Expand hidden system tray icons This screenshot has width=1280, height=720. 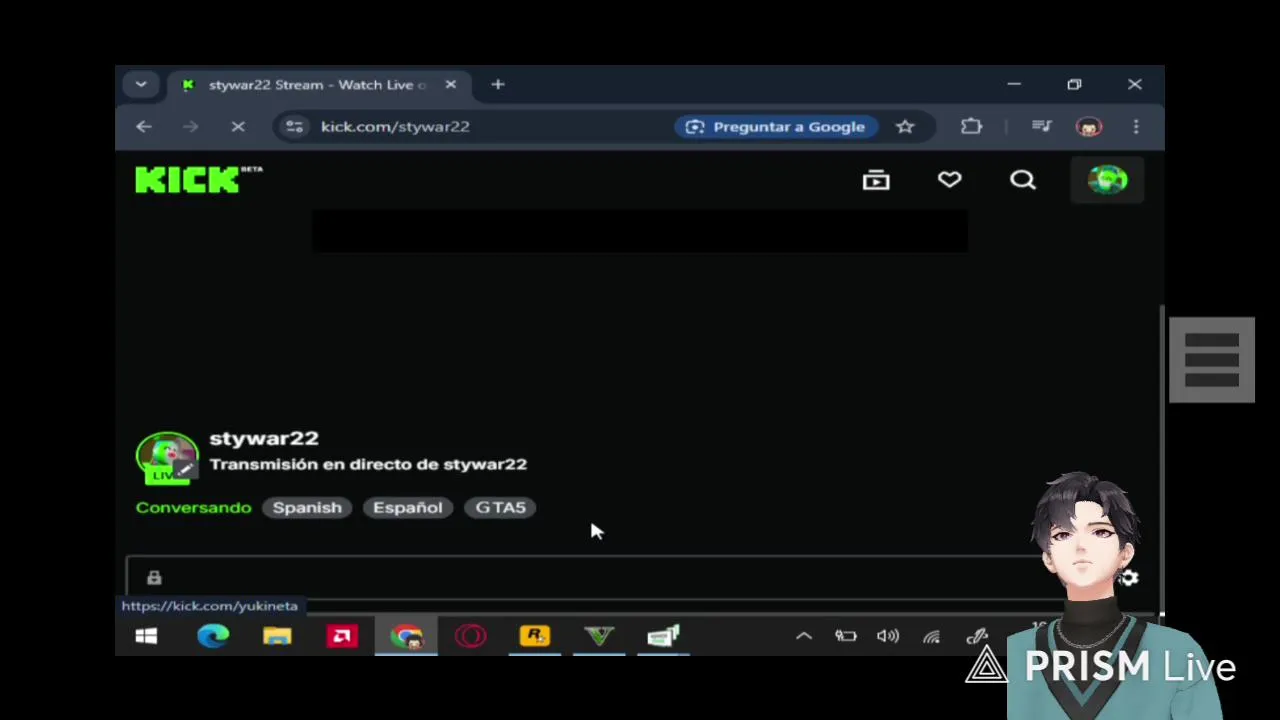[804, 636]
